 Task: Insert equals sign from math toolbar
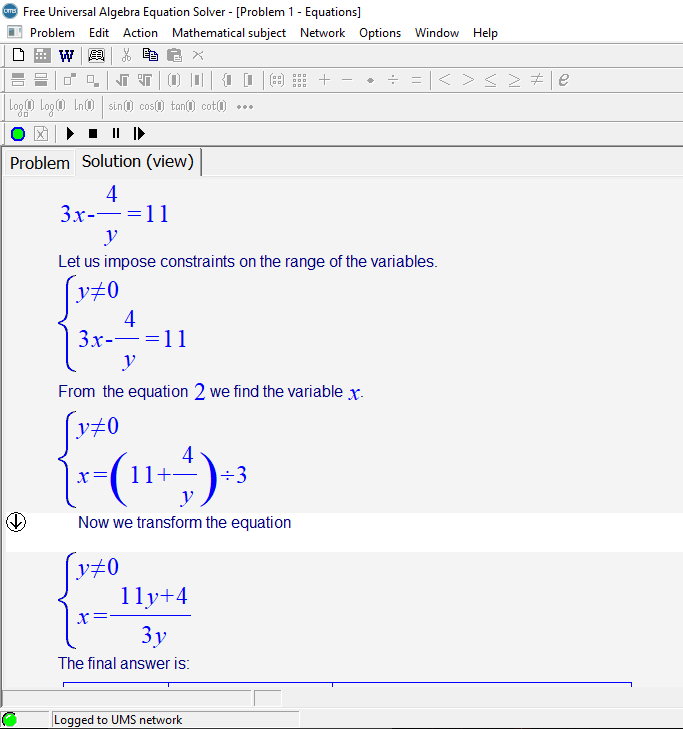(417, 80)
